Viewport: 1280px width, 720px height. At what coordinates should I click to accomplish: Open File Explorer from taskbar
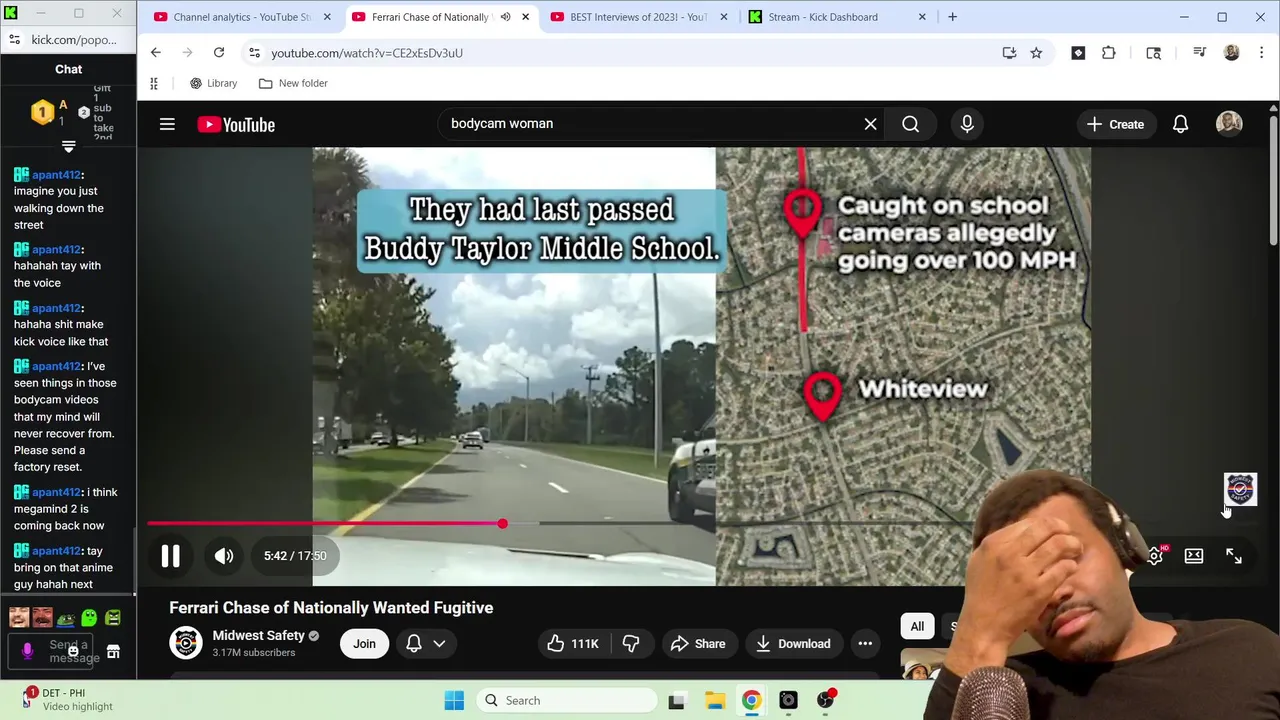[x=714, y=700]
